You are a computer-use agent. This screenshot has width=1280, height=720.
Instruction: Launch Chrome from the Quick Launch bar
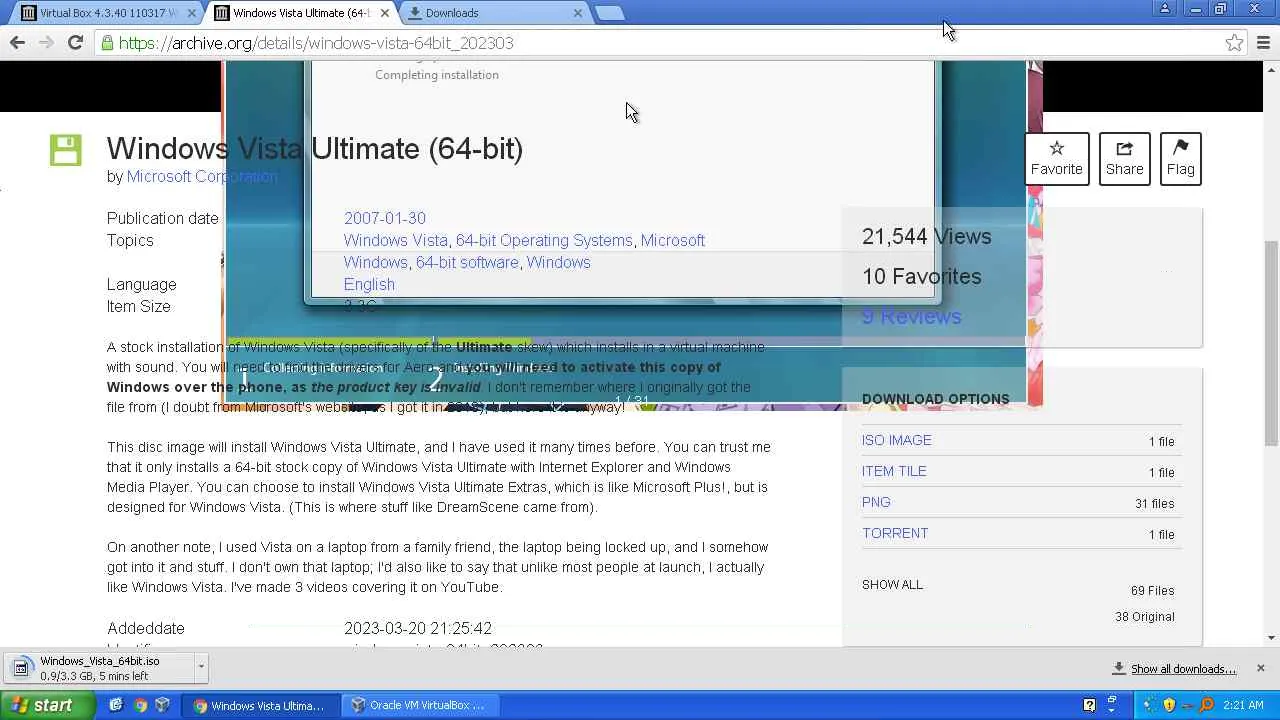coord(140,705)
